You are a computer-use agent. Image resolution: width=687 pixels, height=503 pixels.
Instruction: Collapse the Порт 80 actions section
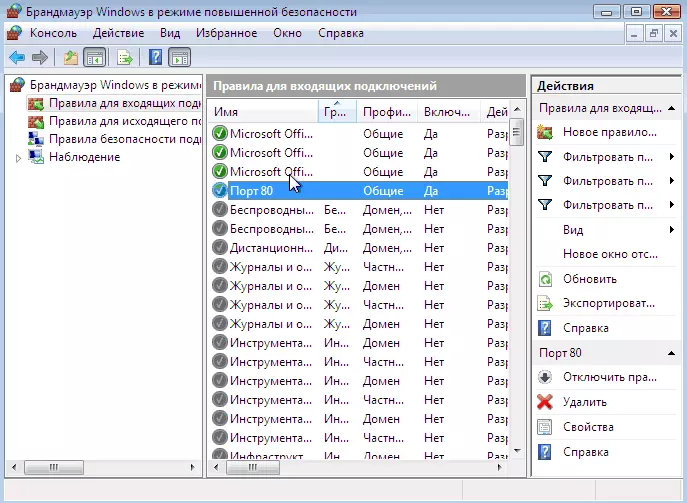[x=669, y=353]
